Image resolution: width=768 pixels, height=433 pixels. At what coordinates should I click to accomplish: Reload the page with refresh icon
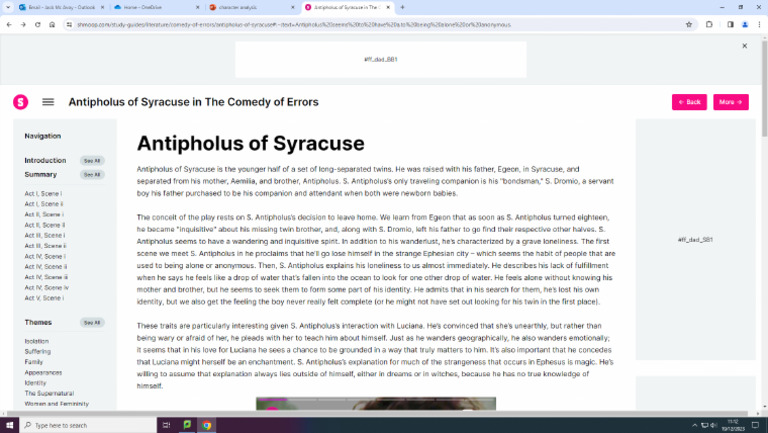click(38, 24)
